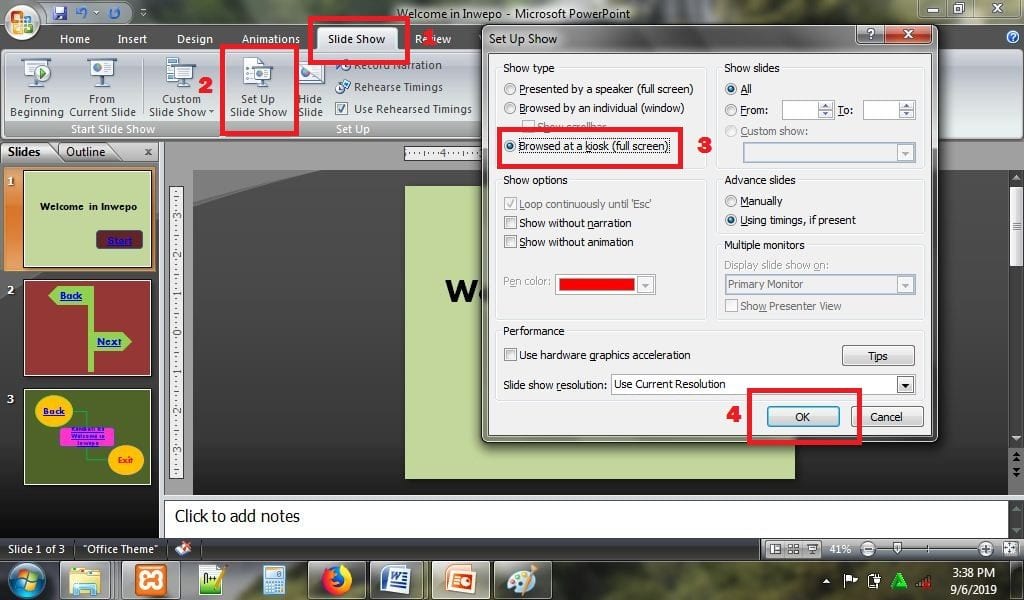Open the Animations ribbon tab
Viewport: 1024px width, 600px height.
[x=270, y=39]
